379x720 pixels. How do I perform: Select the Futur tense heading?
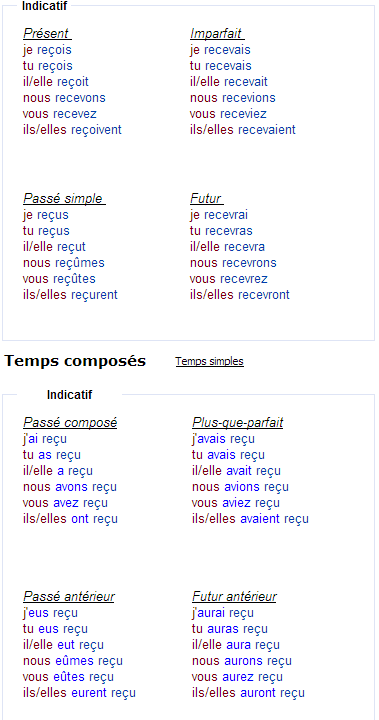tap(207, 198)
